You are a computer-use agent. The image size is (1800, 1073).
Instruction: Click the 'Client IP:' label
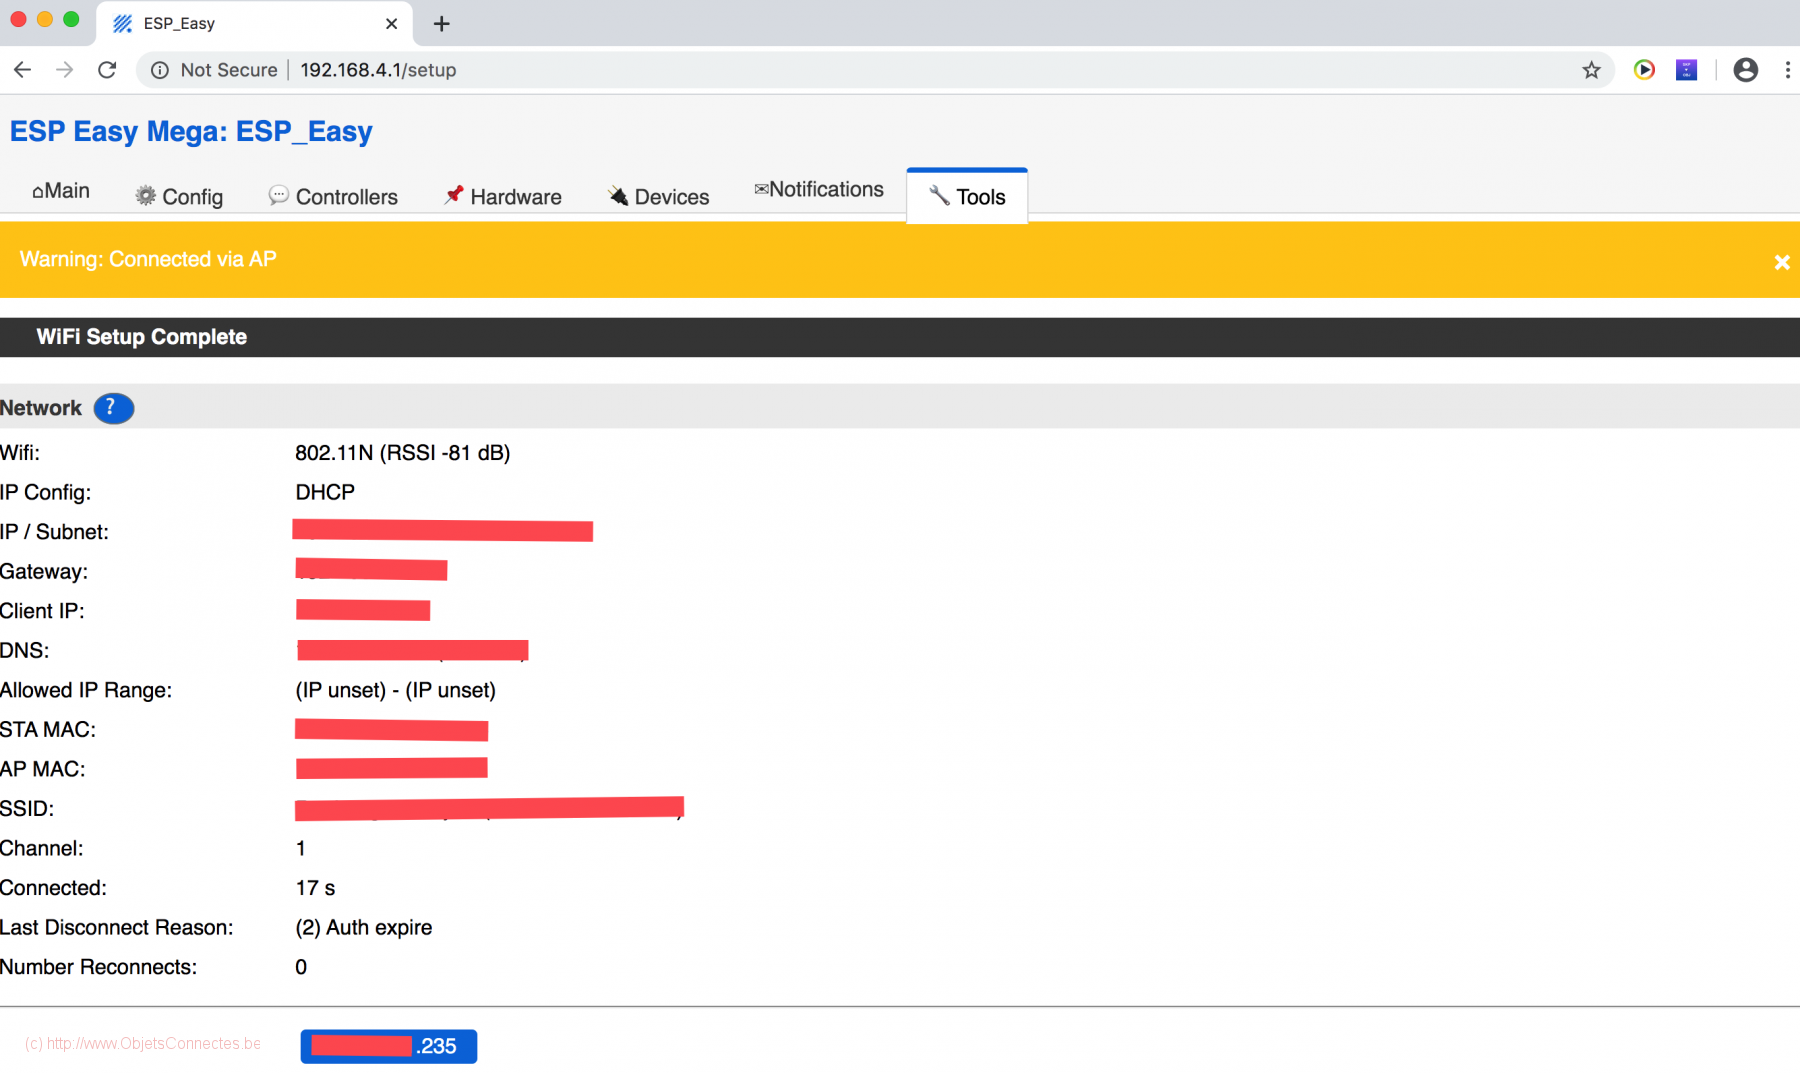pos(42,611)
